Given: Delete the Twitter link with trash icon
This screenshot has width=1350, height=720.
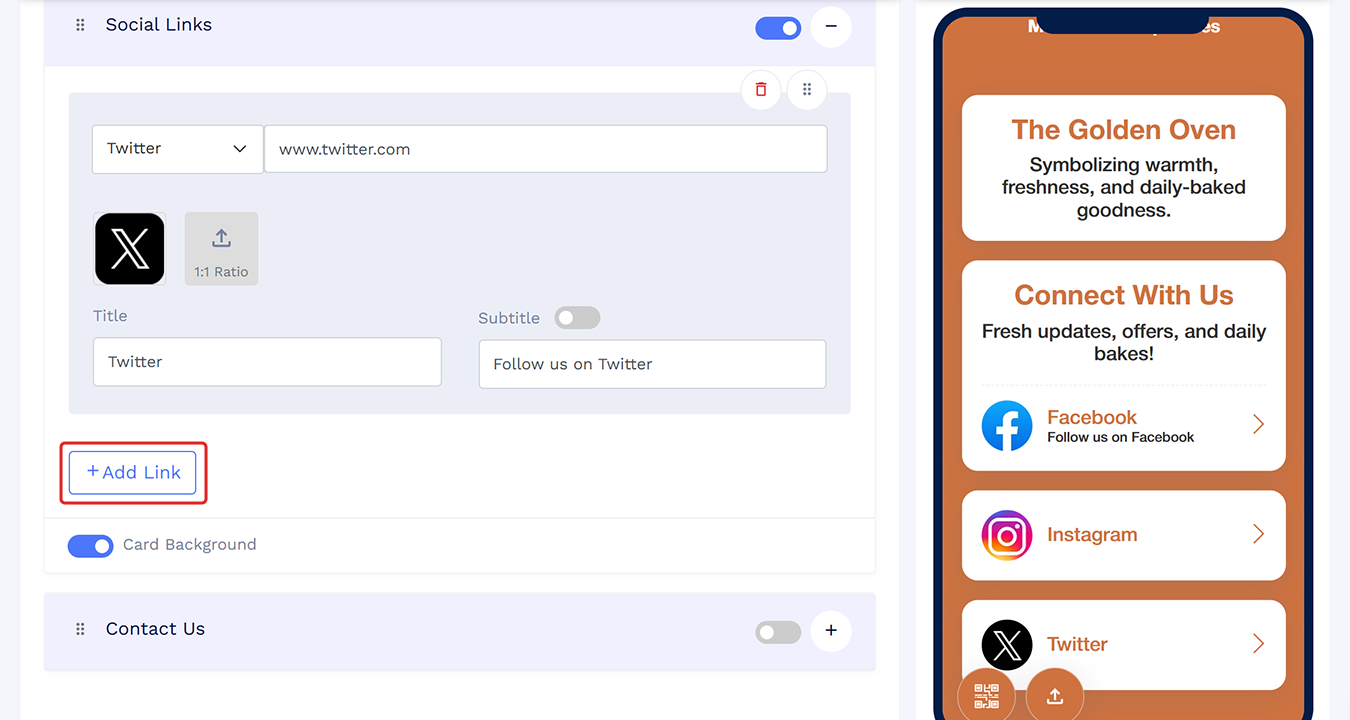Looking at the screenshot, I should [x=761, y=90].
